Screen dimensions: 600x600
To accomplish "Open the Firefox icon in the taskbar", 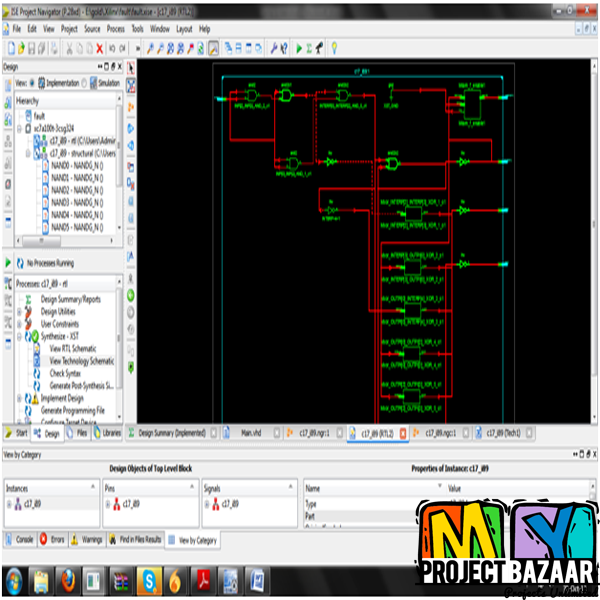I will point(66,579).
